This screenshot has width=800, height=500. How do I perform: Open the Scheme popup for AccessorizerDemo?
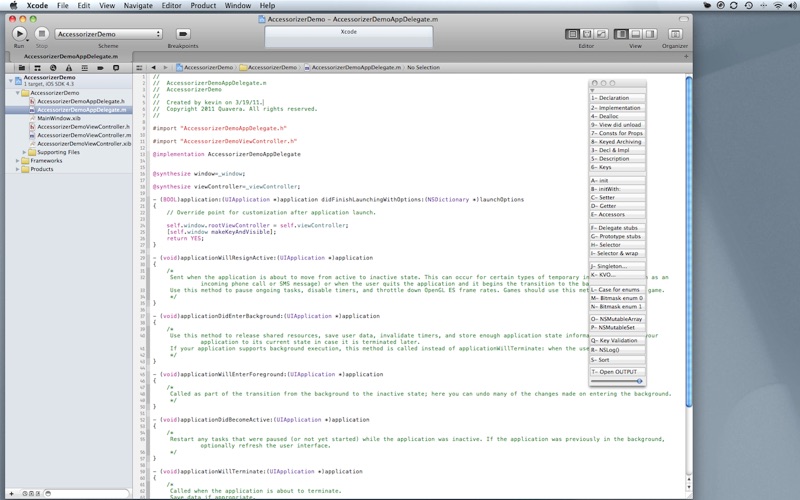coord(108,34)
